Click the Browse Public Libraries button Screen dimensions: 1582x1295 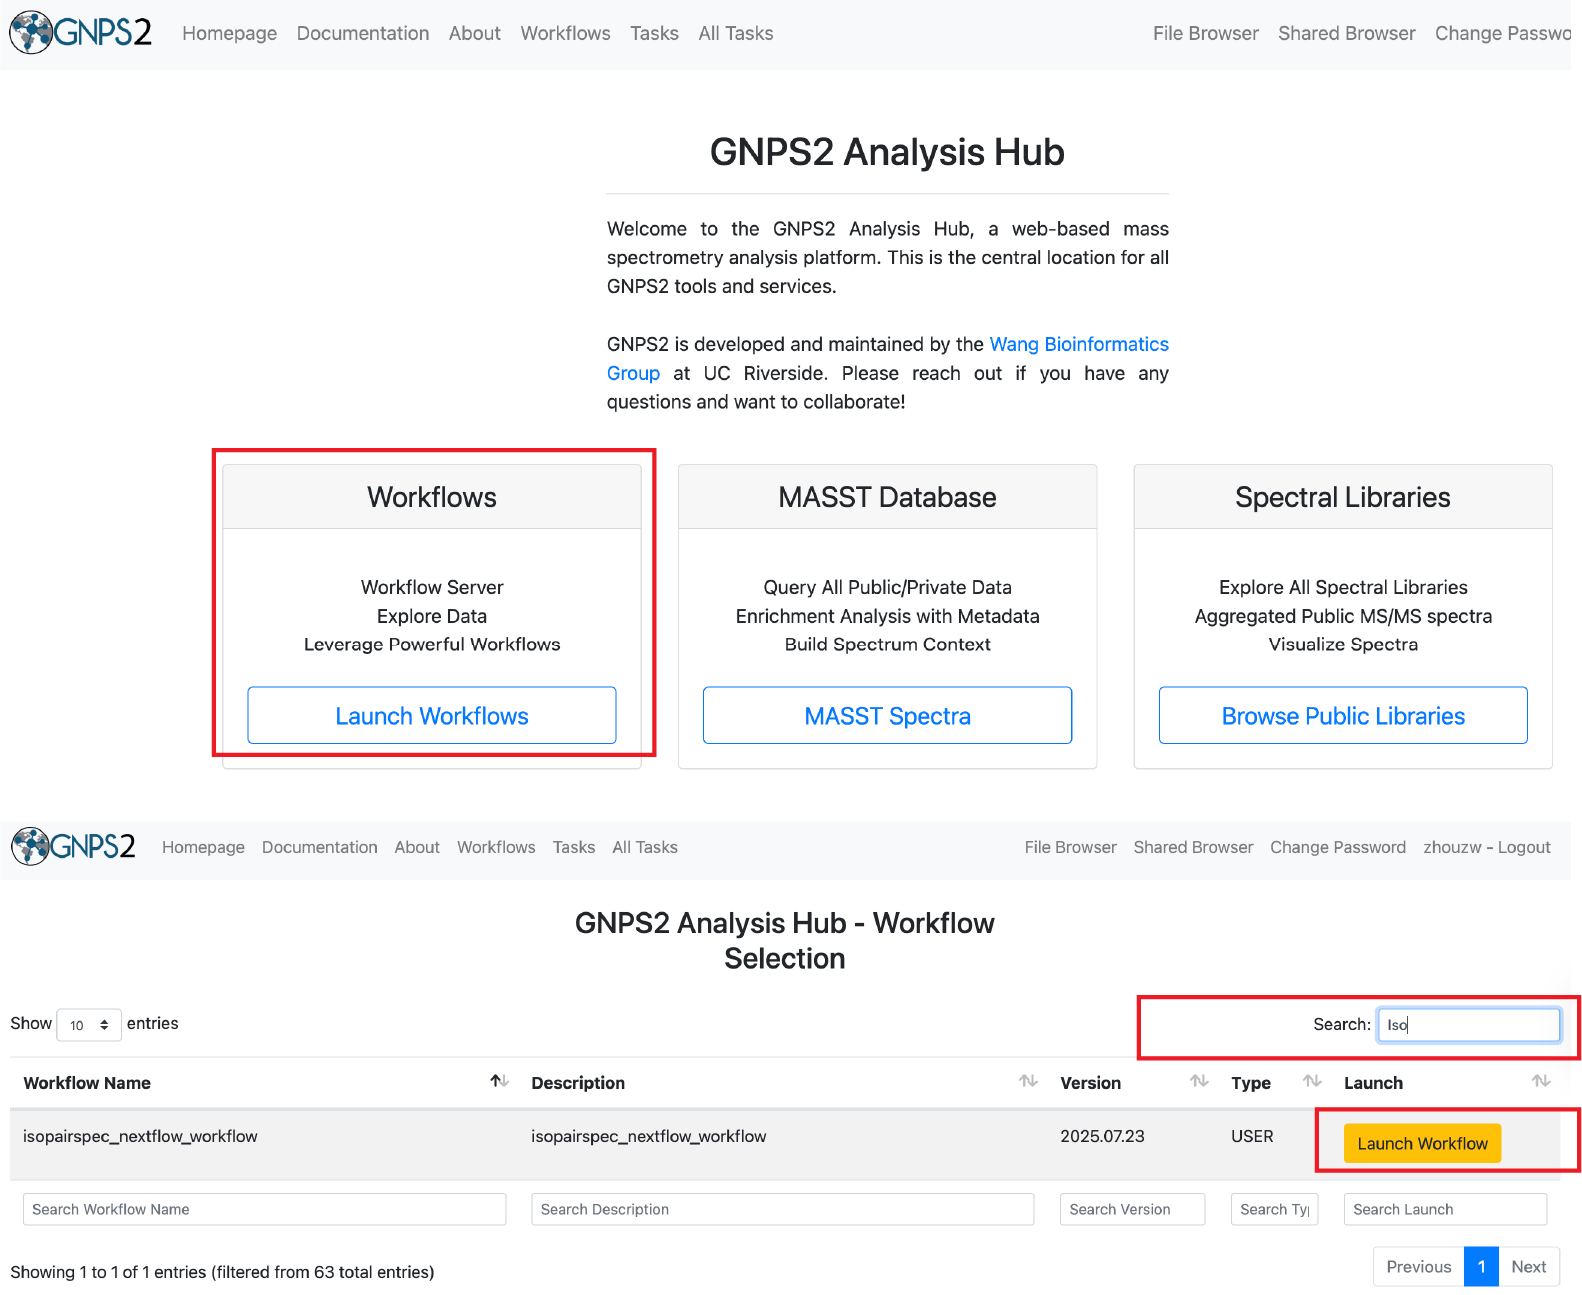pos(1343,715)
